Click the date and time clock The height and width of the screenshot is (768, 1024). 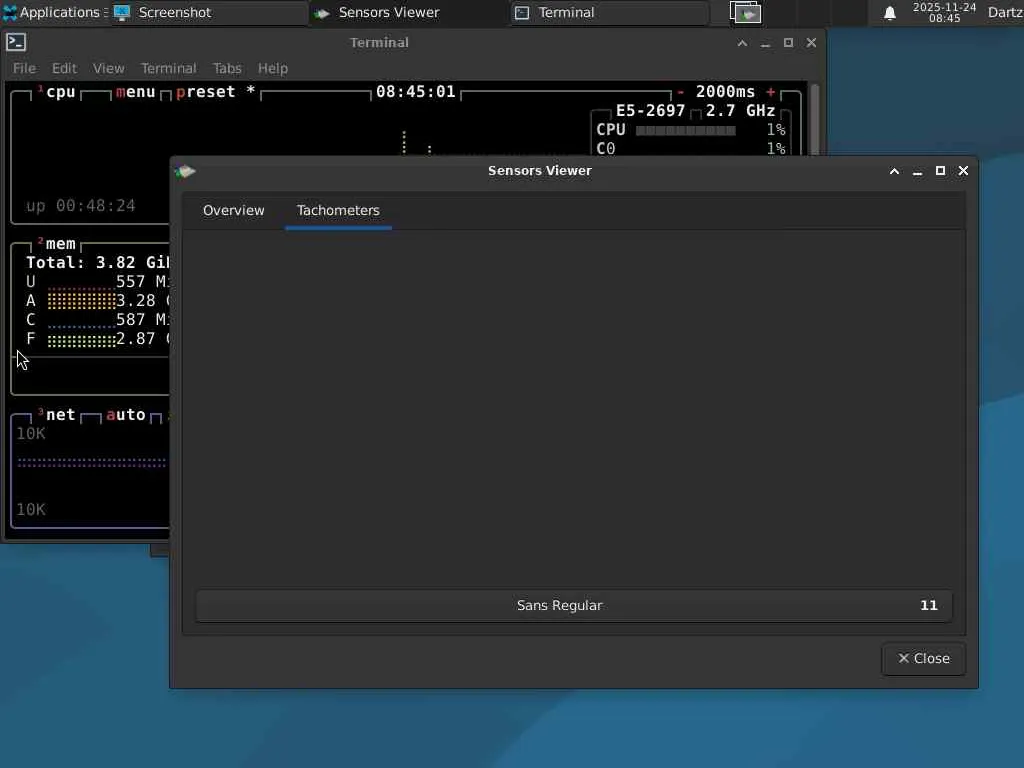(x=944, y=12)
